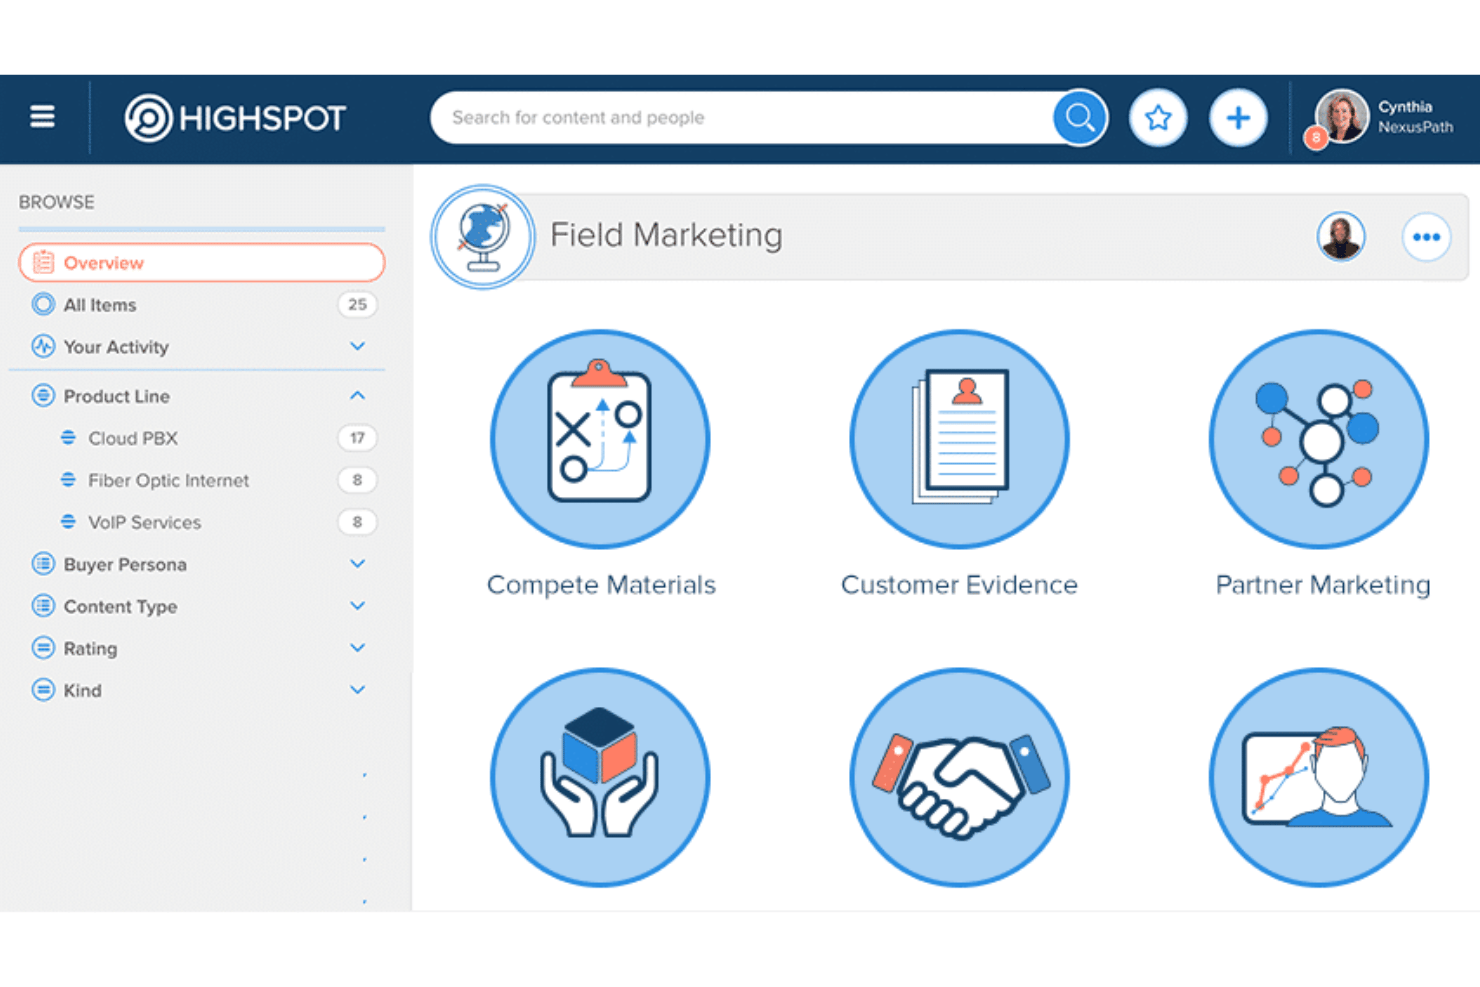1480x987 pixels.
Task: Open the Partner Marketing network icon
Action: [1319, 439]
